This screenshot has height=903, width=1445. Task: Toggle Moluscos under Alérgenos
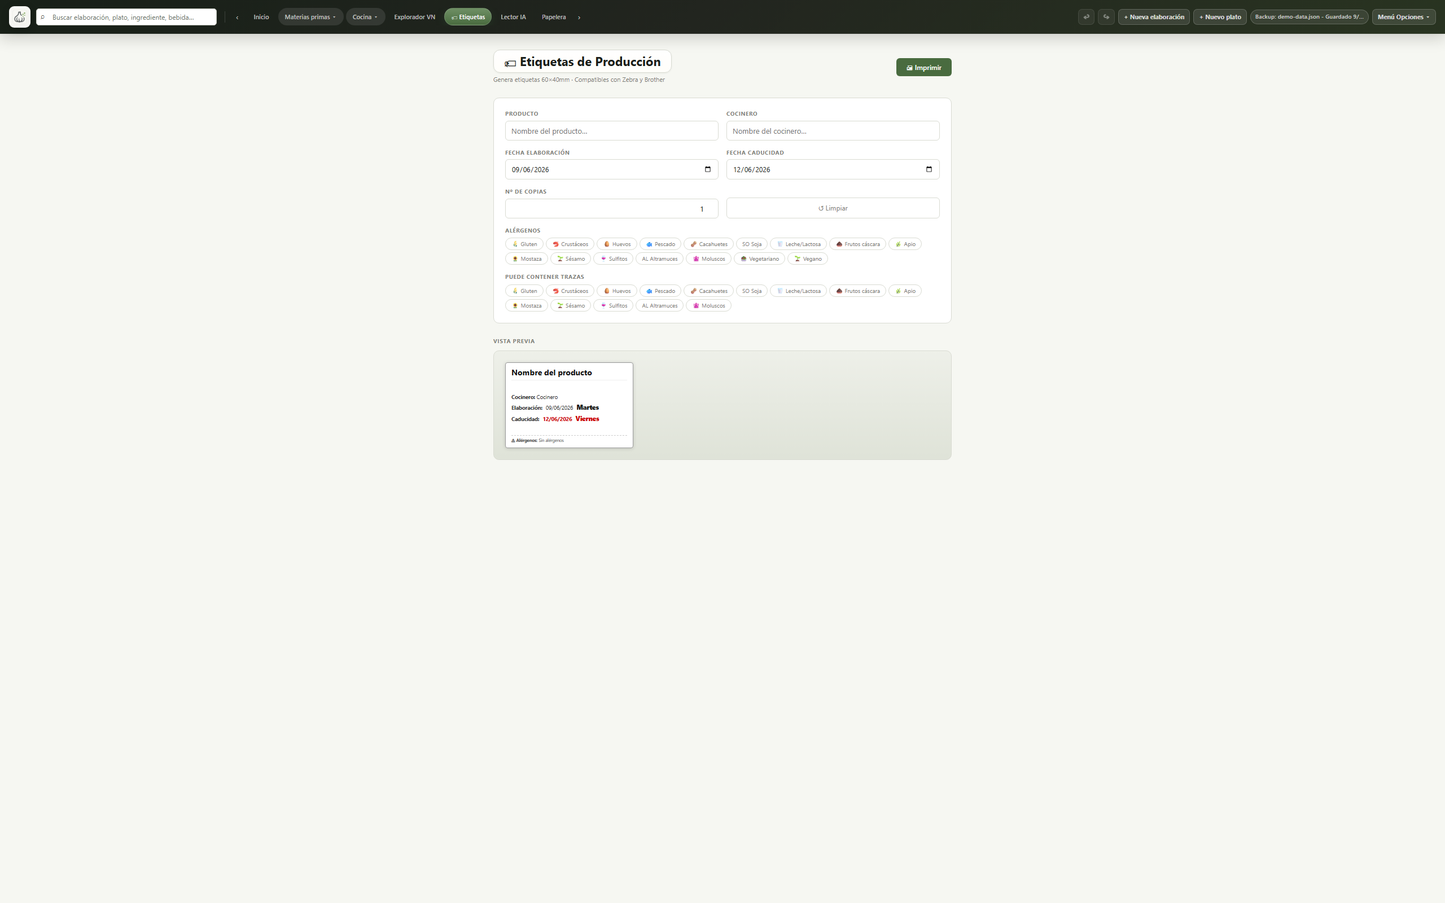click(709, 259)
